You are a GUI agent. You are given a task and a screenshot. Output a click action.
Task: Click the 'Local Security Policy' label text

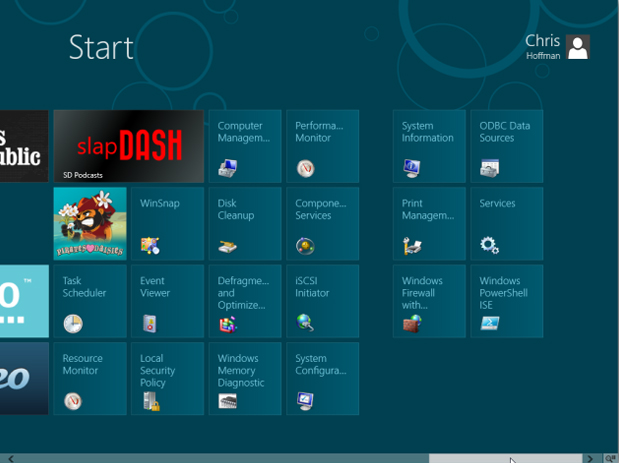[158, 370]
